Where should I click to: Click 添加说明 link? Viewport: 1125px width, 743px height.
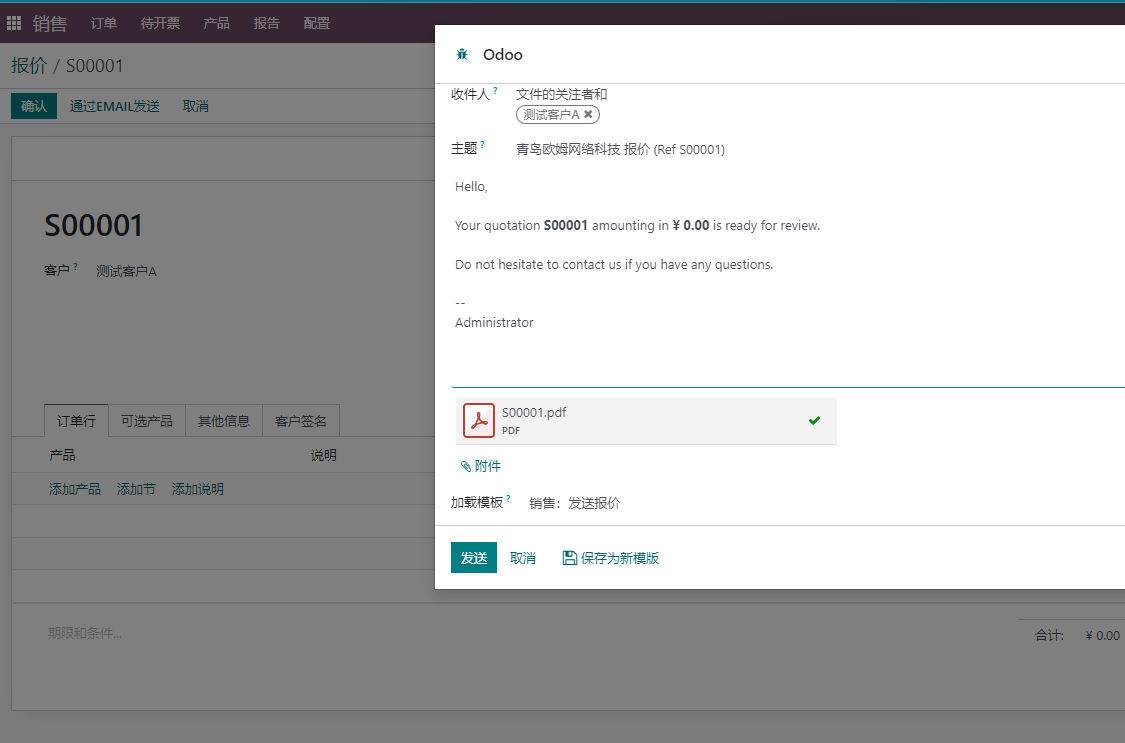198,489
